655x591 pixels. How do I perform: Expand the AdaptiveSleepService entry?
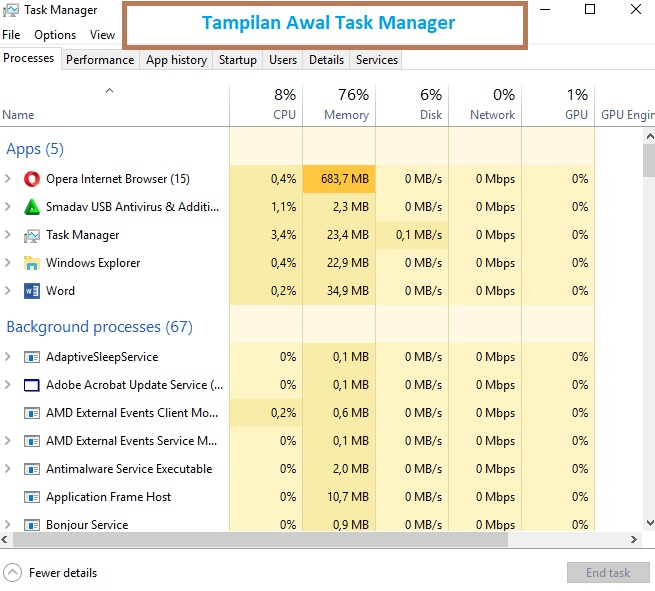[x=8, y=357]
